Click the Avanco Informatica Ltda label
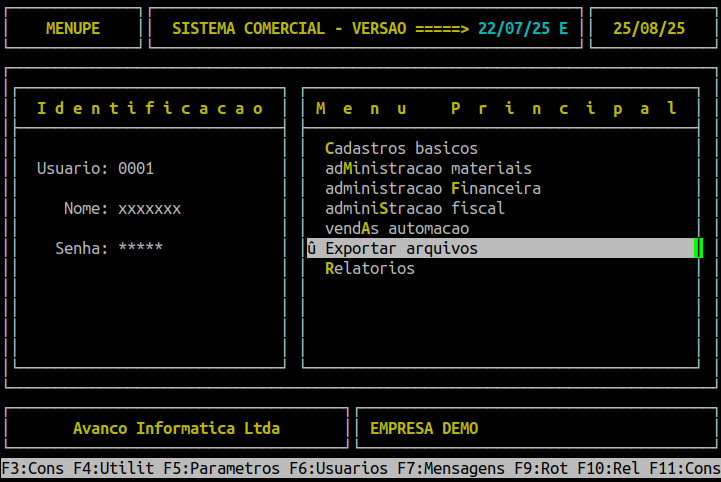The width and height of the screenshot is (721, 482). [177, 429]
